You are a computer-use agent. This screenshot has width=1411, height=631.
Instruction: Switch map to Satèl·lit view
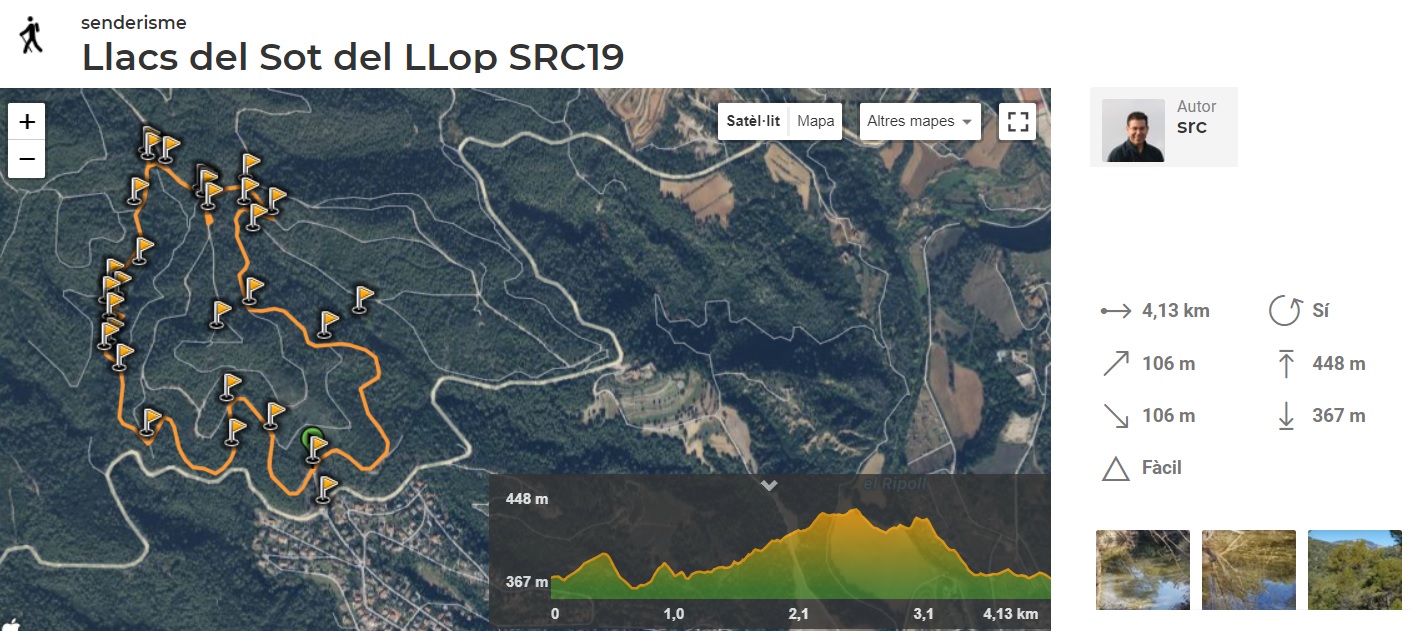tap(753, 122)
